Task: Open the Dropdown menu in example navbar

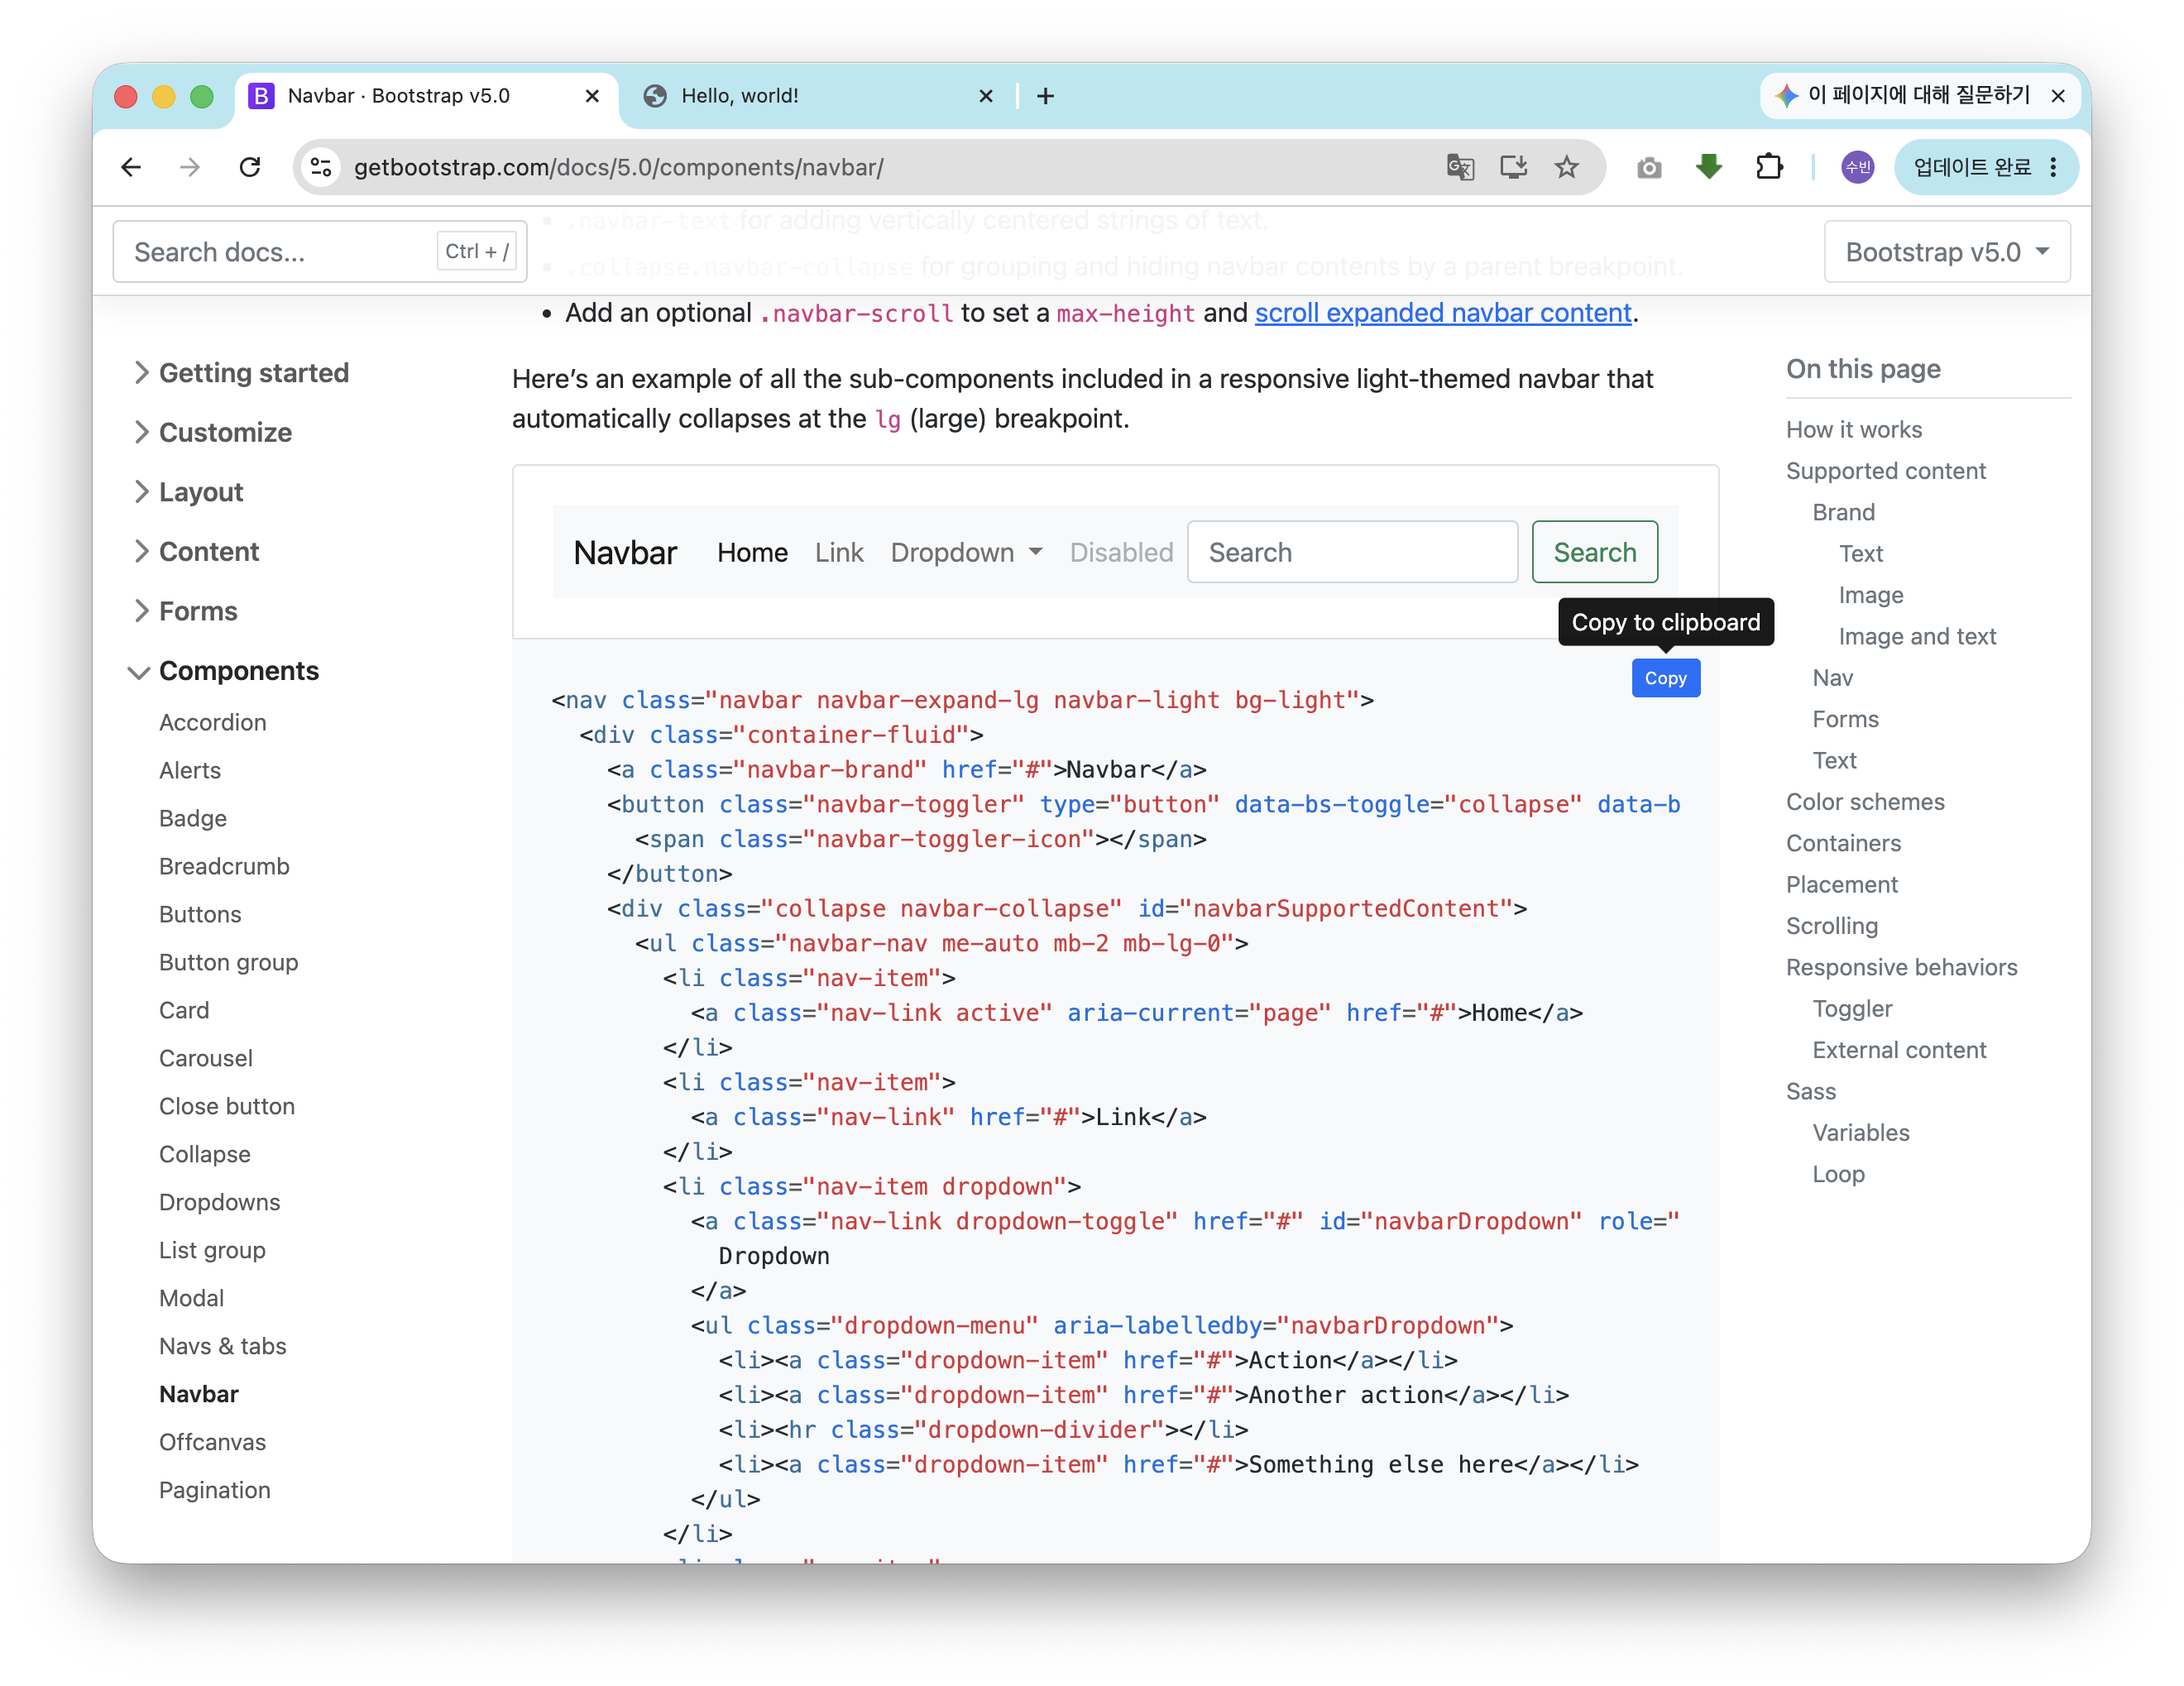Action: coord(966,553)
